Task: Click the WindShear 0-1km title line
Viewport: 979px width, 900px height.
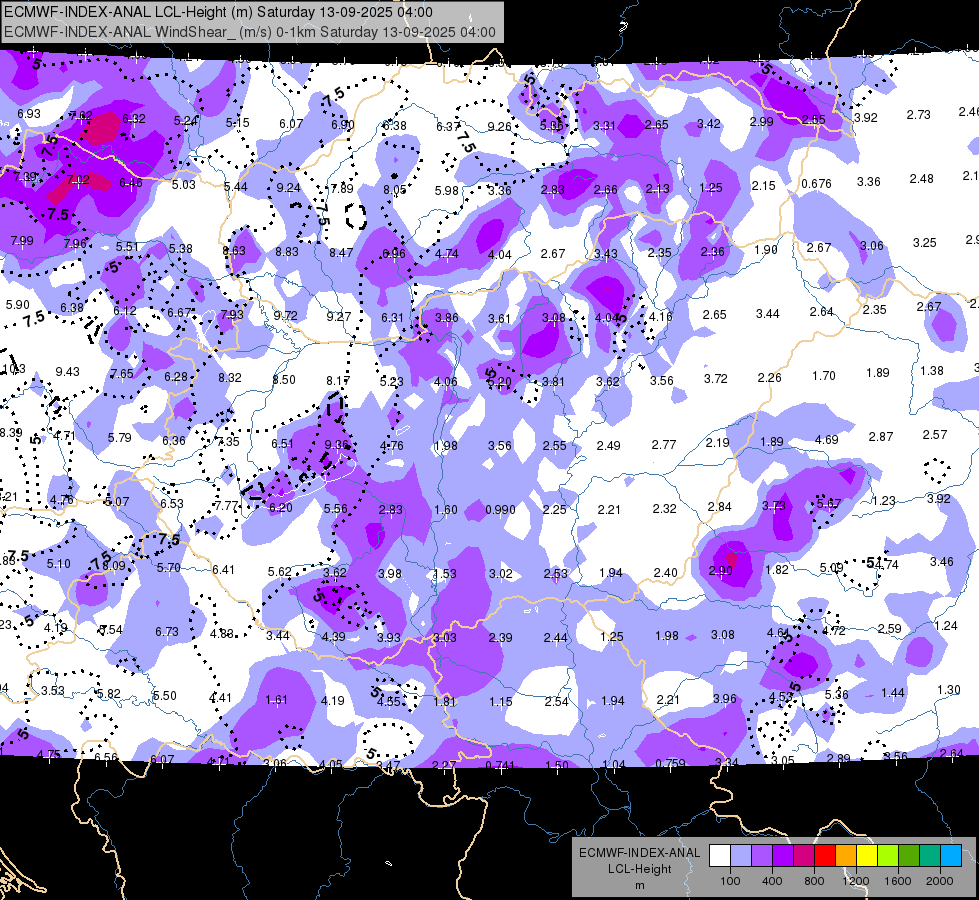Action: click(x=250, y=32)
